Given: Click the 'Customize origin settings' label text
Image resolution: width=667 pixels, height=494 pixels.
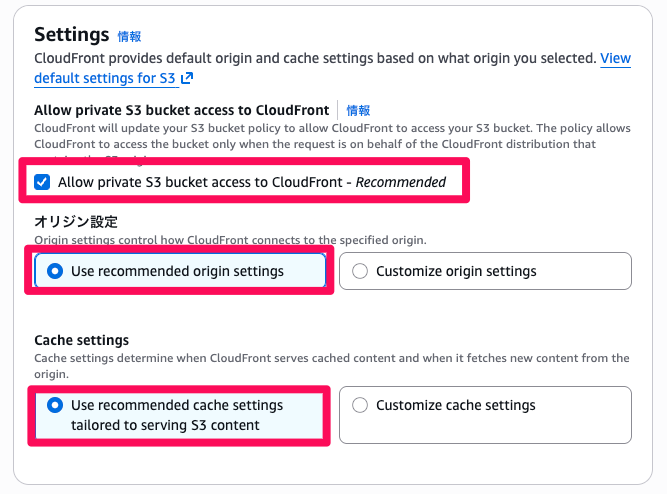Looking at the screenshot, I should tap(456, 271).
